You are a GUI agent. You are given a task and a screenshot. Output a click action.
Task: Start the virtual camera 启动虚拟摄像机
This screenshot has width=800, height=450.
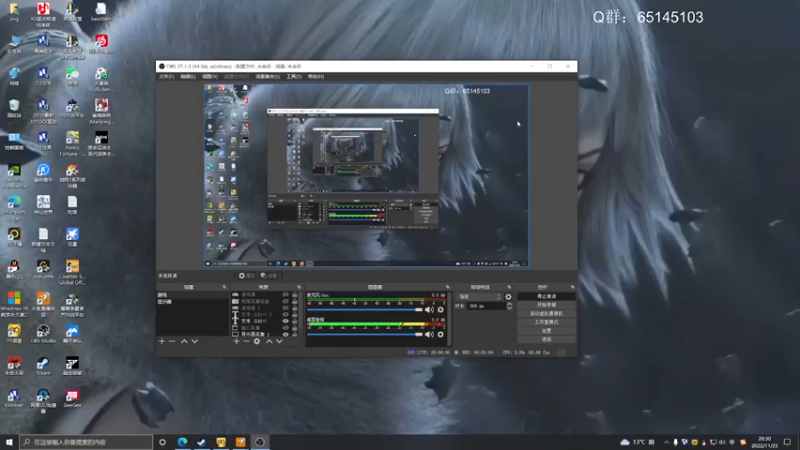click(x=546, y=313)
